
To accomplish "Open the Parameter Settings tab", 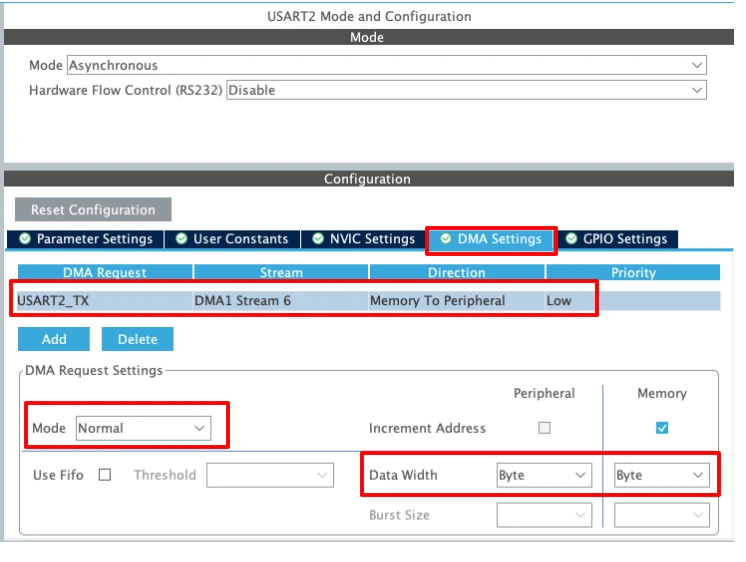I will (85, 239).
